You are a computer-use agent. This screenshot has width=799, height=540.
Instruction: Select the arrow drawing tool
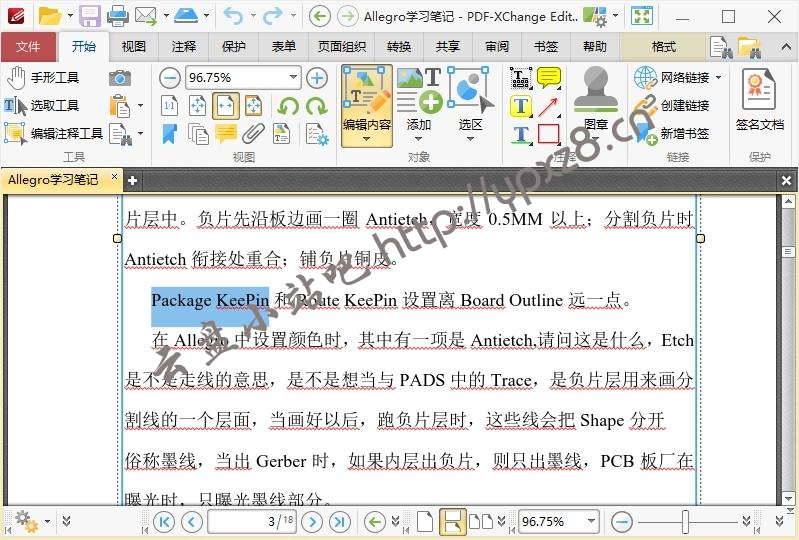tap(549, 106)
